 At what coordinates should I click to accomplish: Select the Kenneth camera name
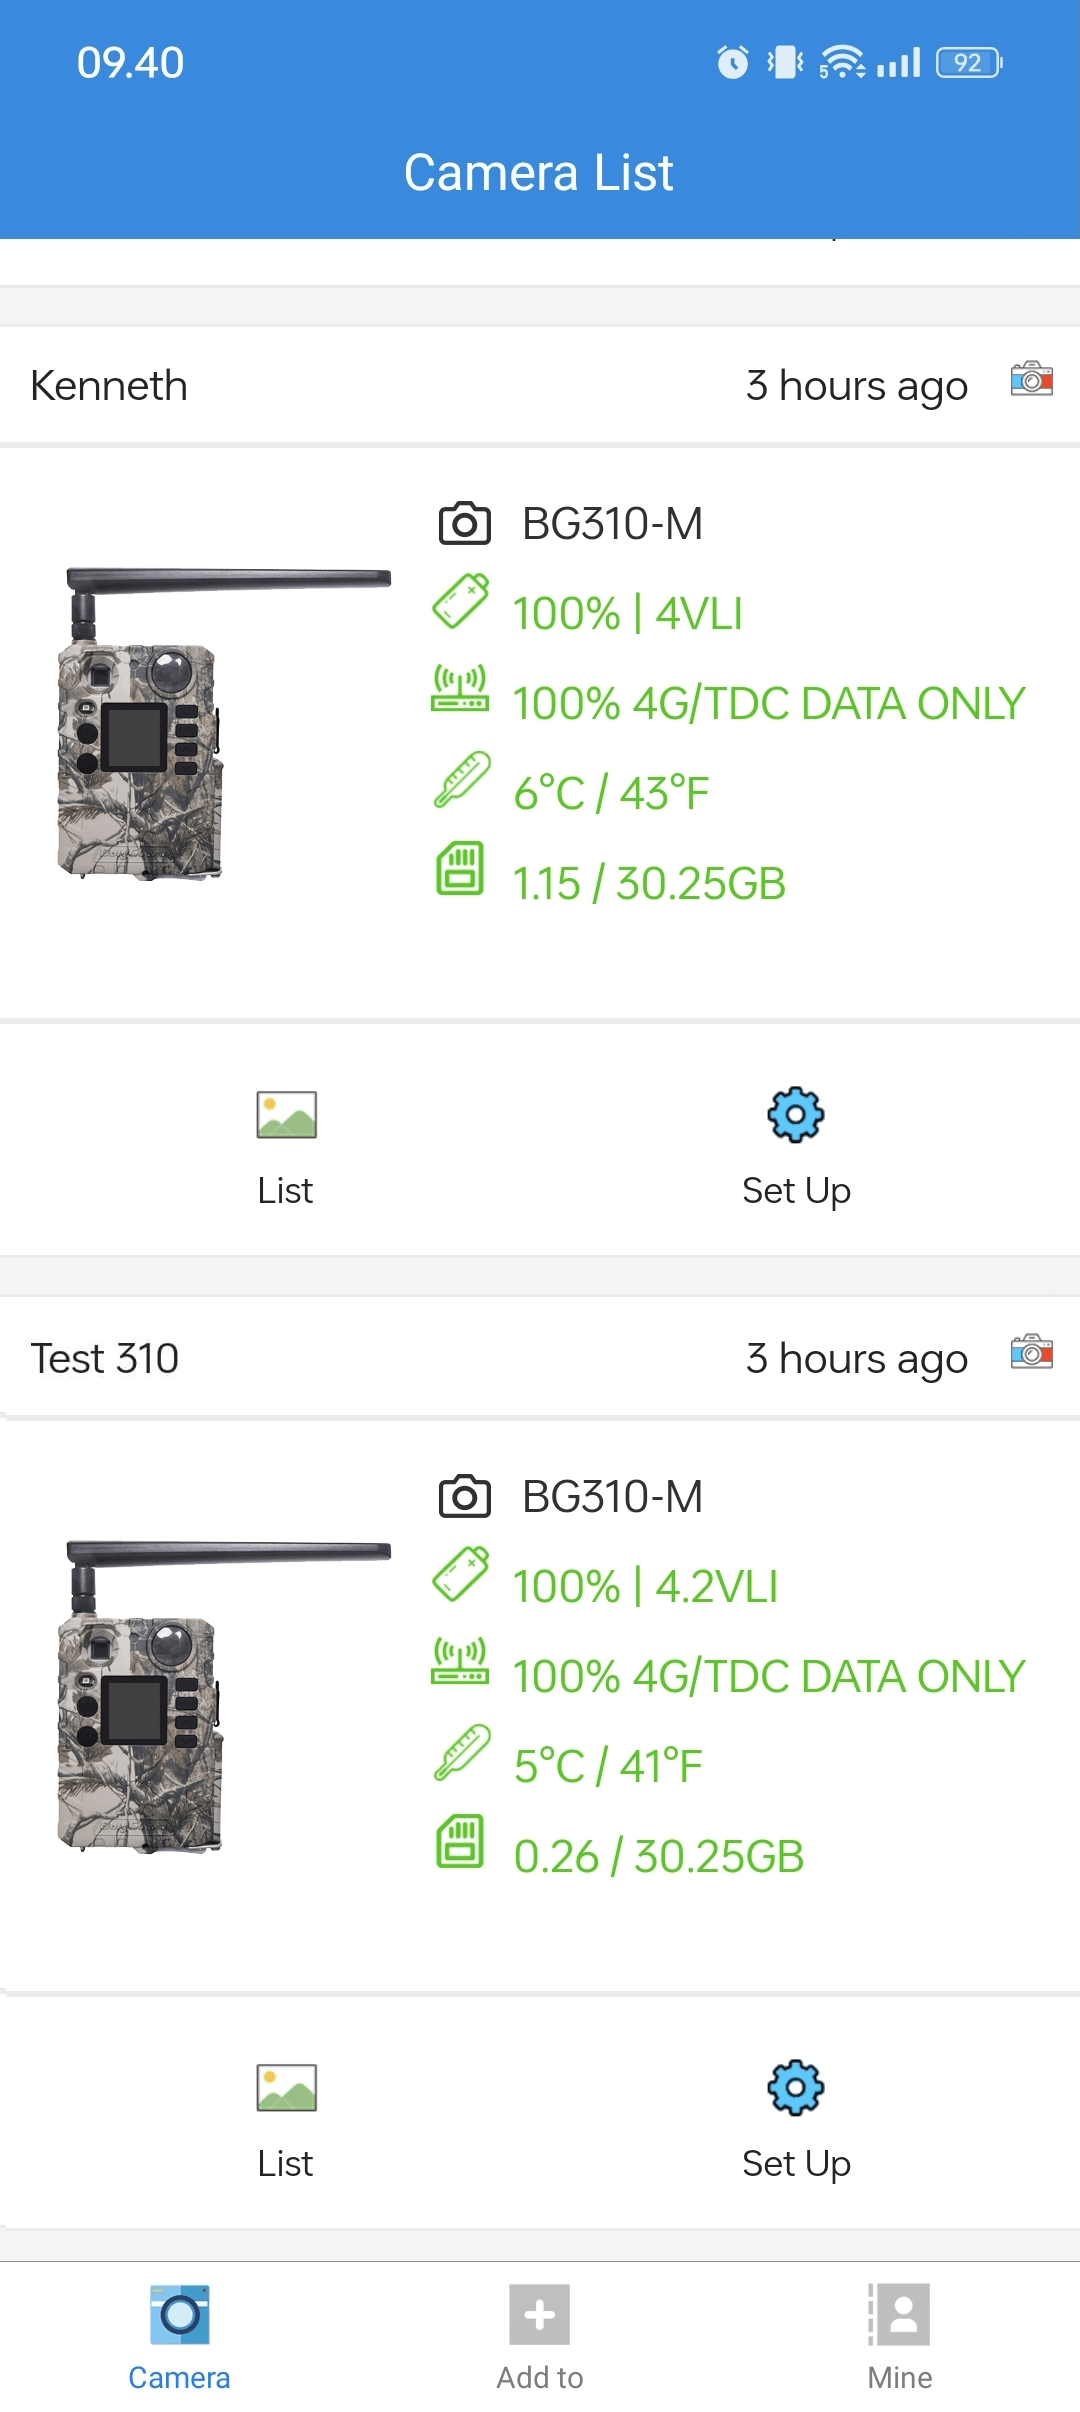click(109, 386)
